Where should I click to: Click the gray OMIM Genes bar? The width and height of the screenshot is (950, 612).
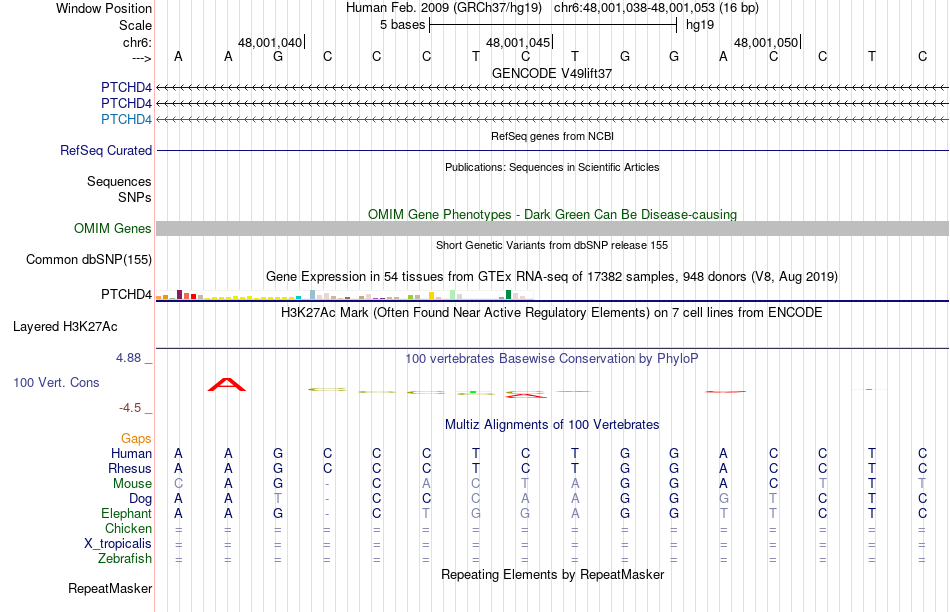[x=552, y=228]
